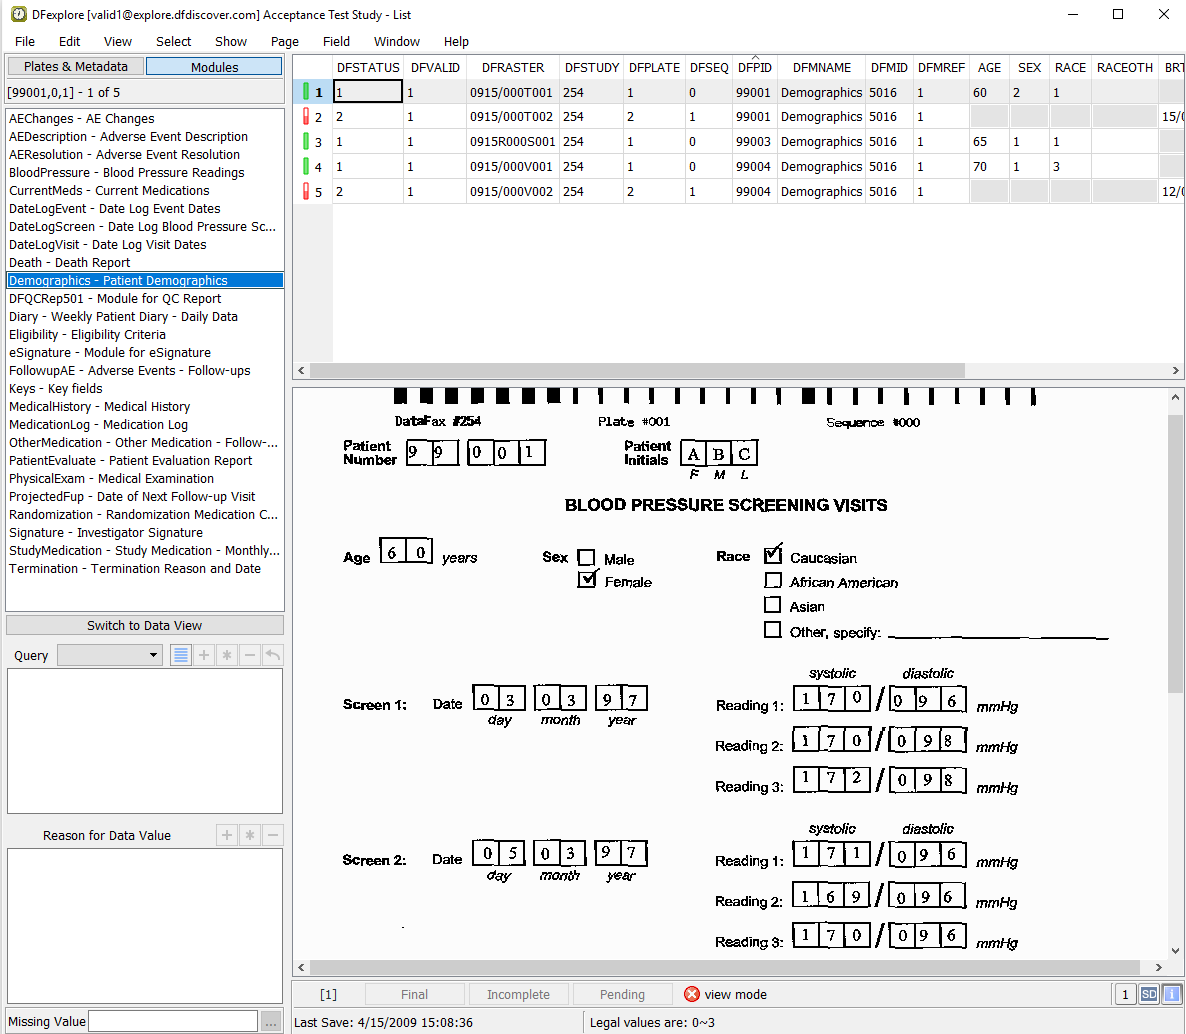Click the red view mode indicator

coord(692,994)
